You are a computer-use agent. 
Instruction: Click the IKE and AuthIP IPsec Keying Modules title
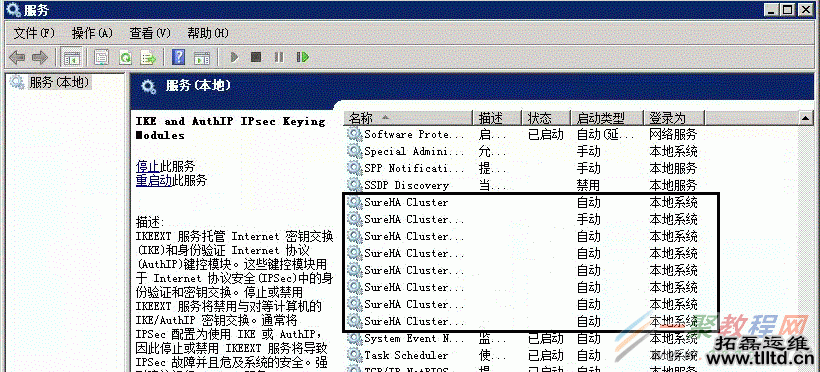pos(231,128)
